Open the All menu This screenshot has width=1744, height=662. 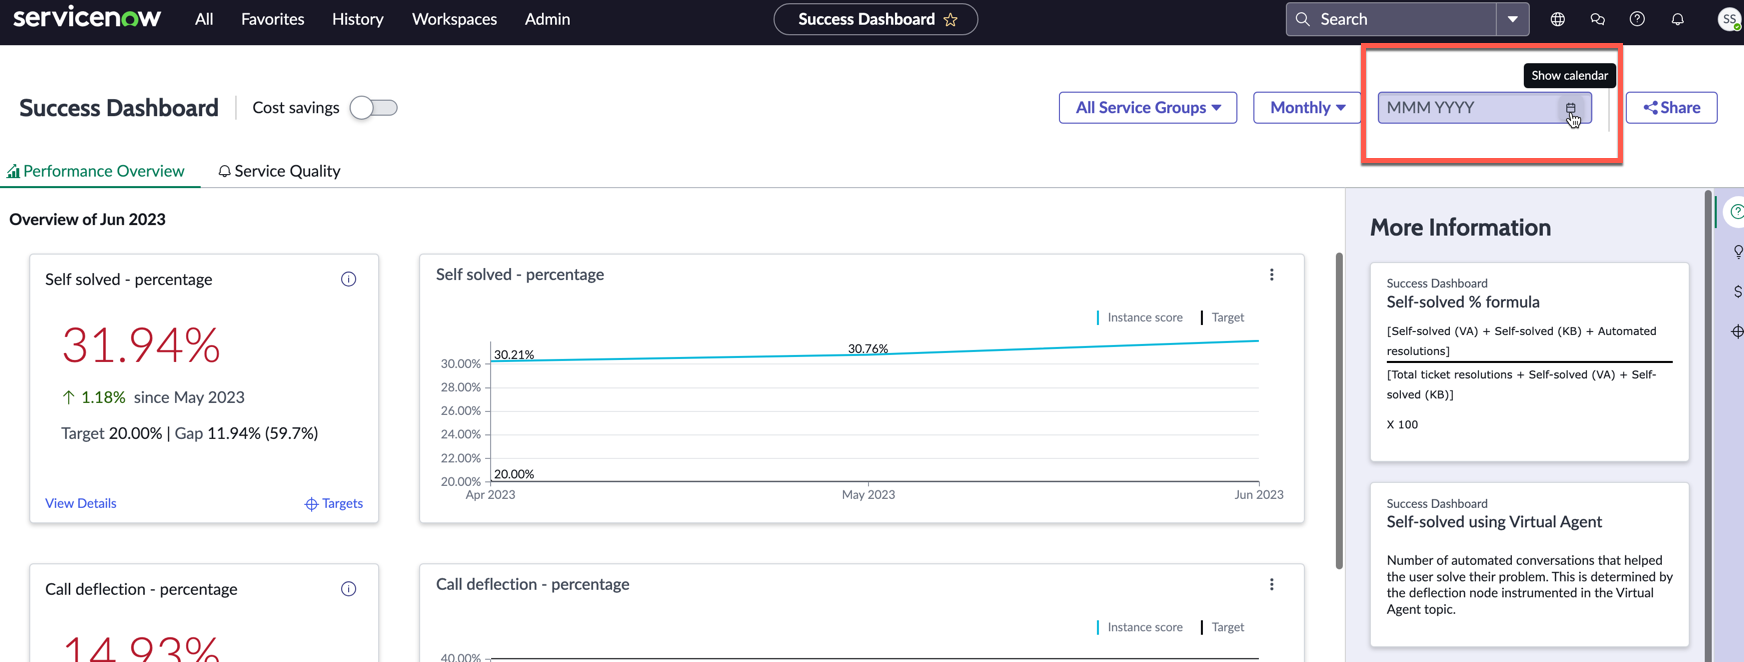click(204, 19)
